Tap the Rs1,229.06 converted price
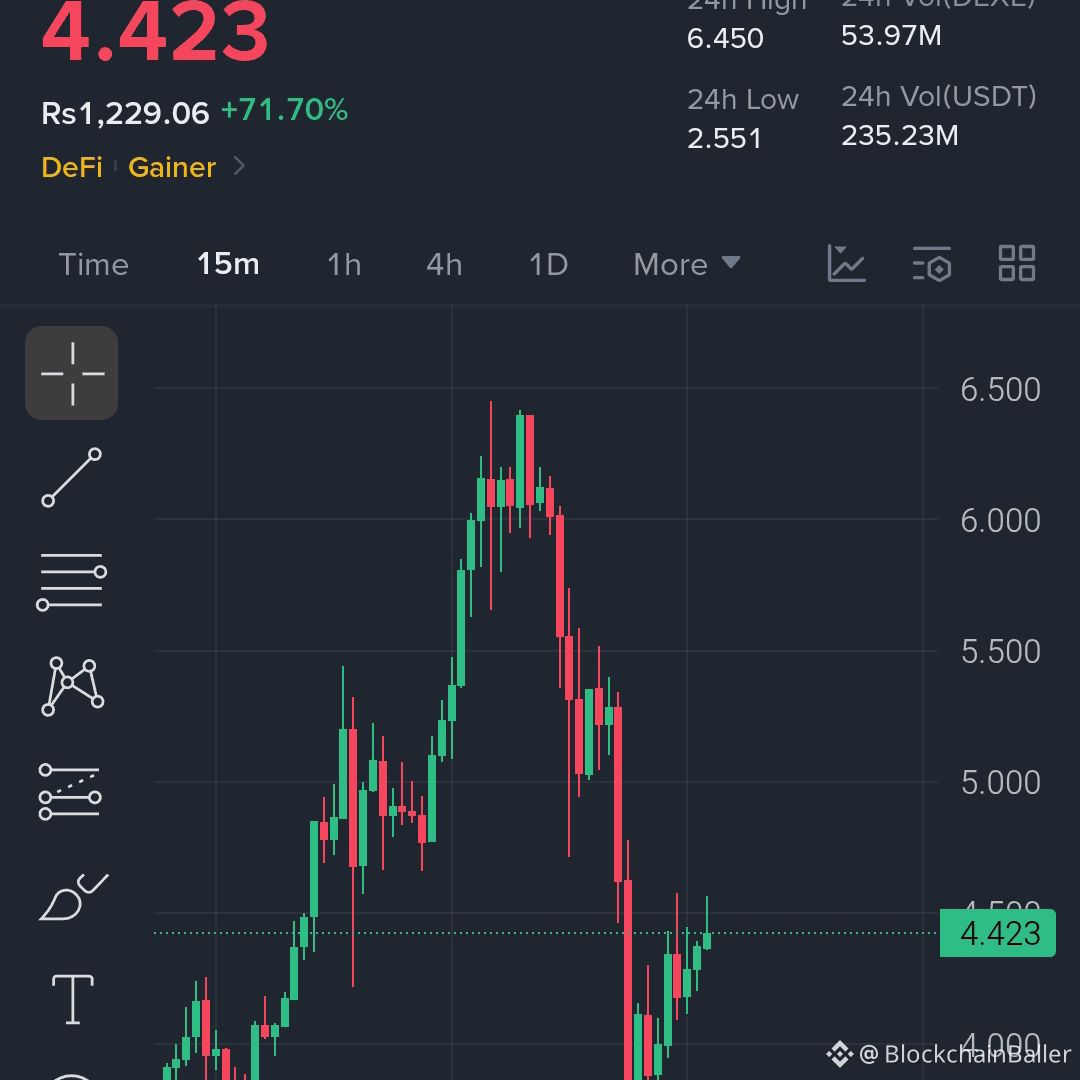Viewport: 1080px width, 1080px height. coord(125,113)
